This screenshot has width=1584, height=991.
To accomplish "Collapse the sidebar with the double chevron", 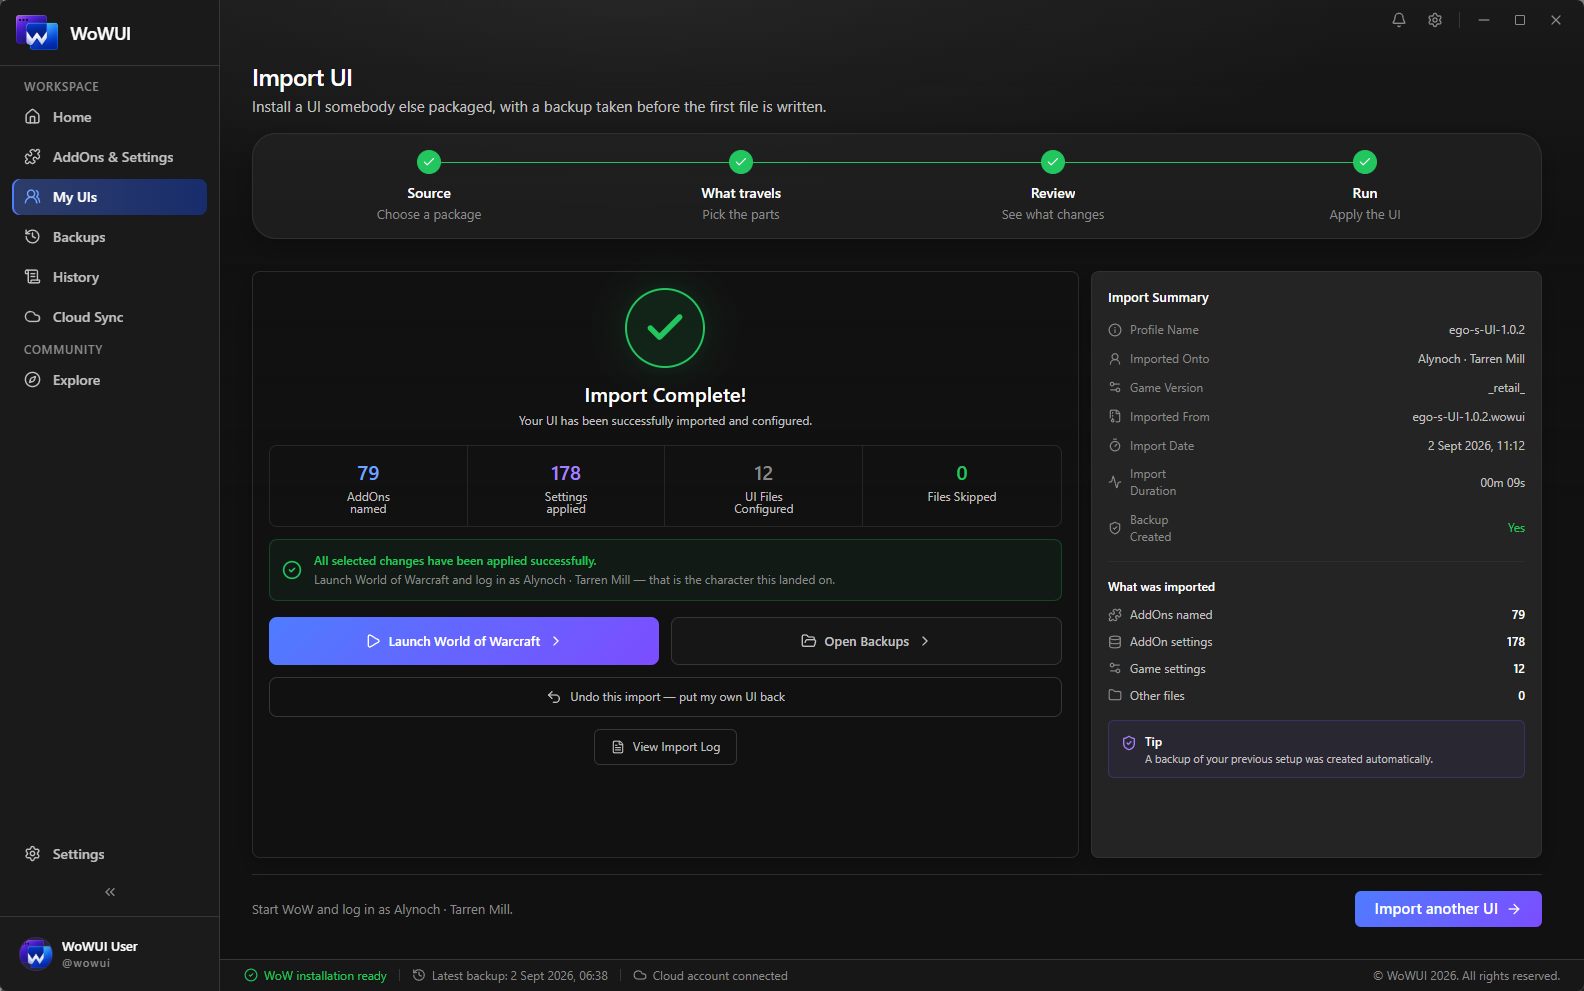I will click(110, 892).
